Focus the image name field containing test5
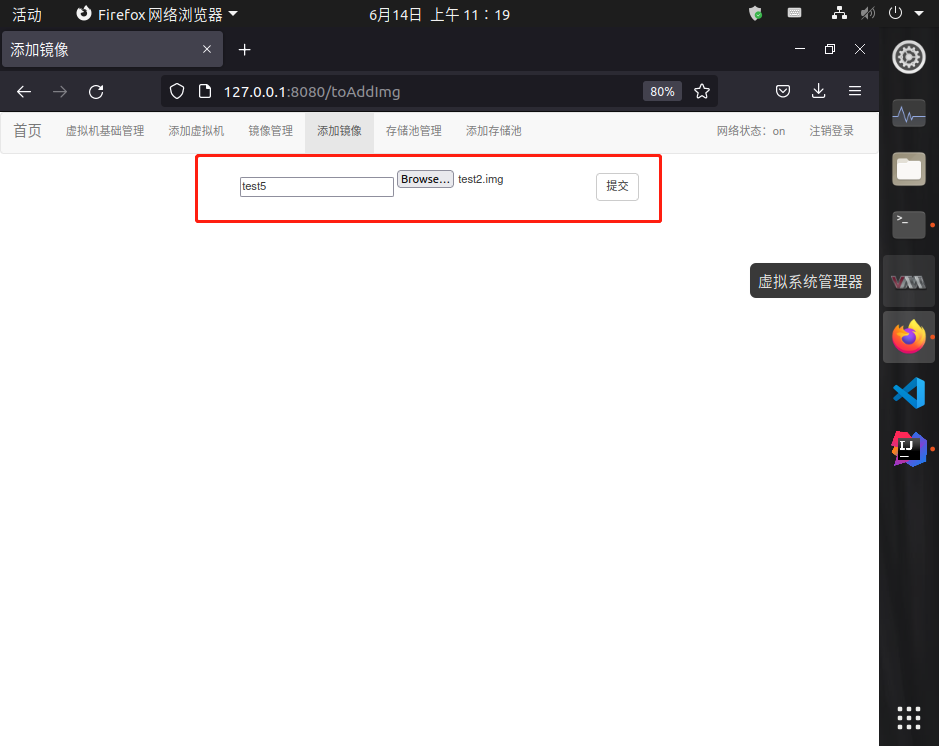This screenshot has width=939, height=746. coord(317,187)
